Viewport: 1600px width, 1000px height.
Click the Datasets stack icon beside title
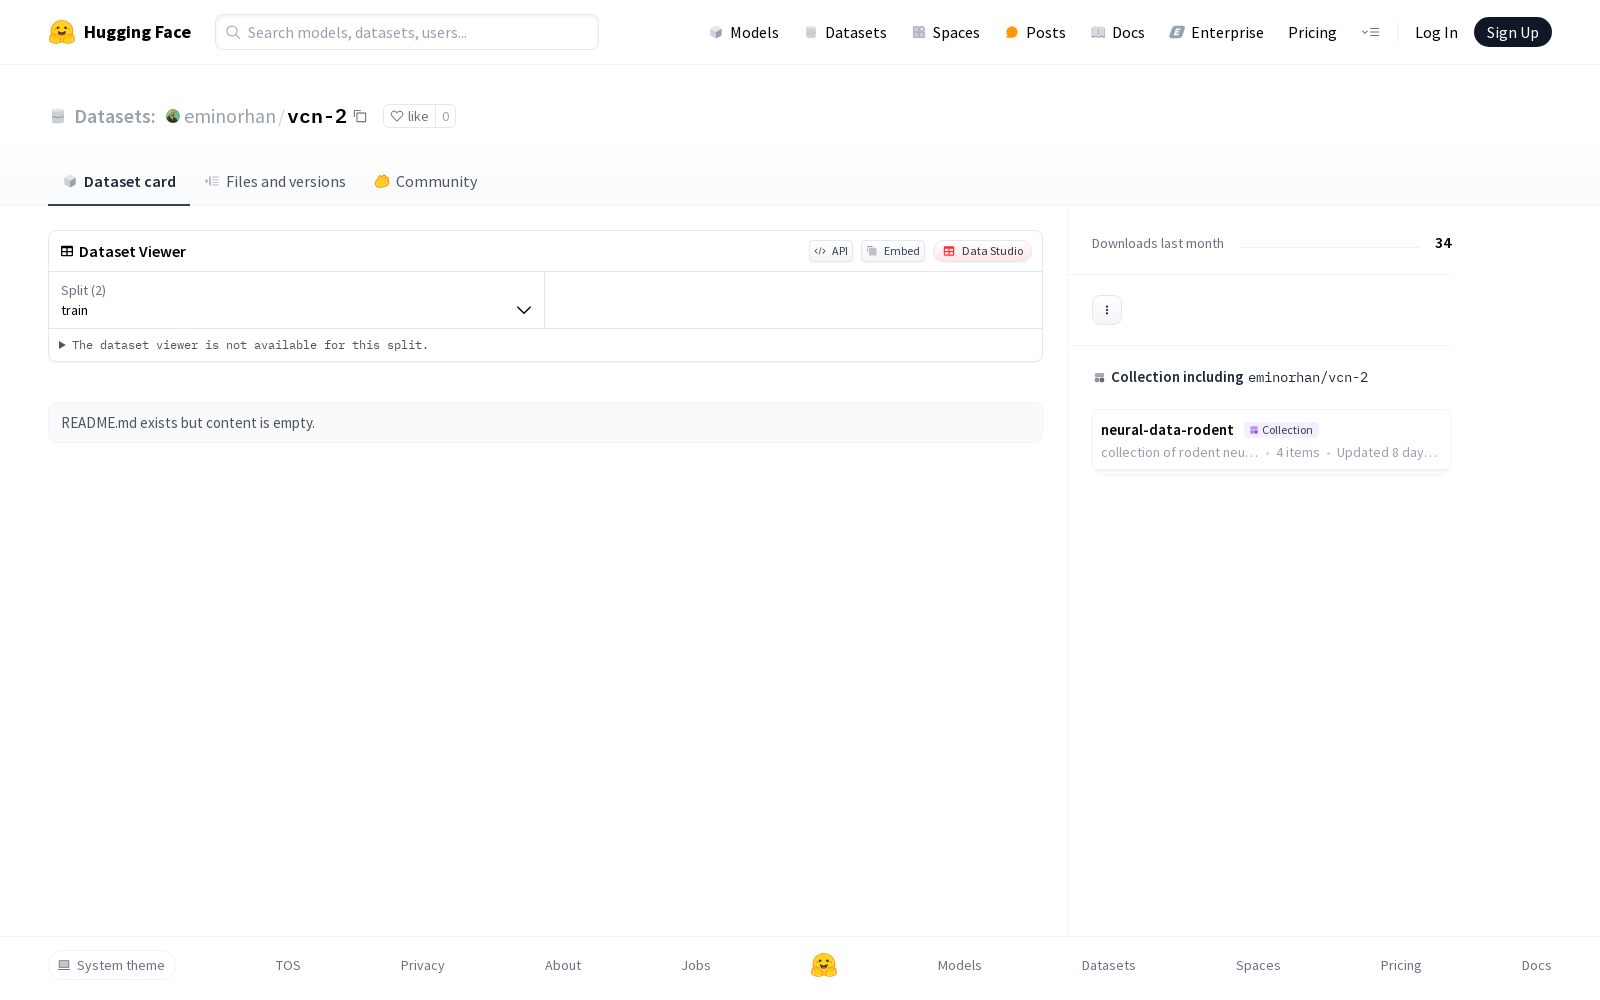click(x=58, y=117)
